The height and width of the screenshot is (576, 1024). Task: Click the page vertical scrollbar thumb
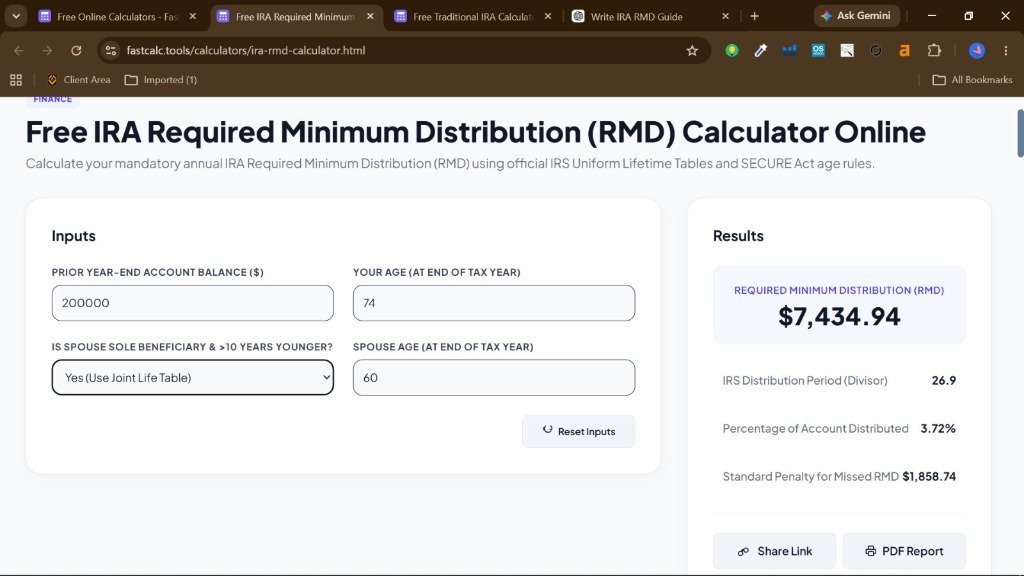[1020, 134]
